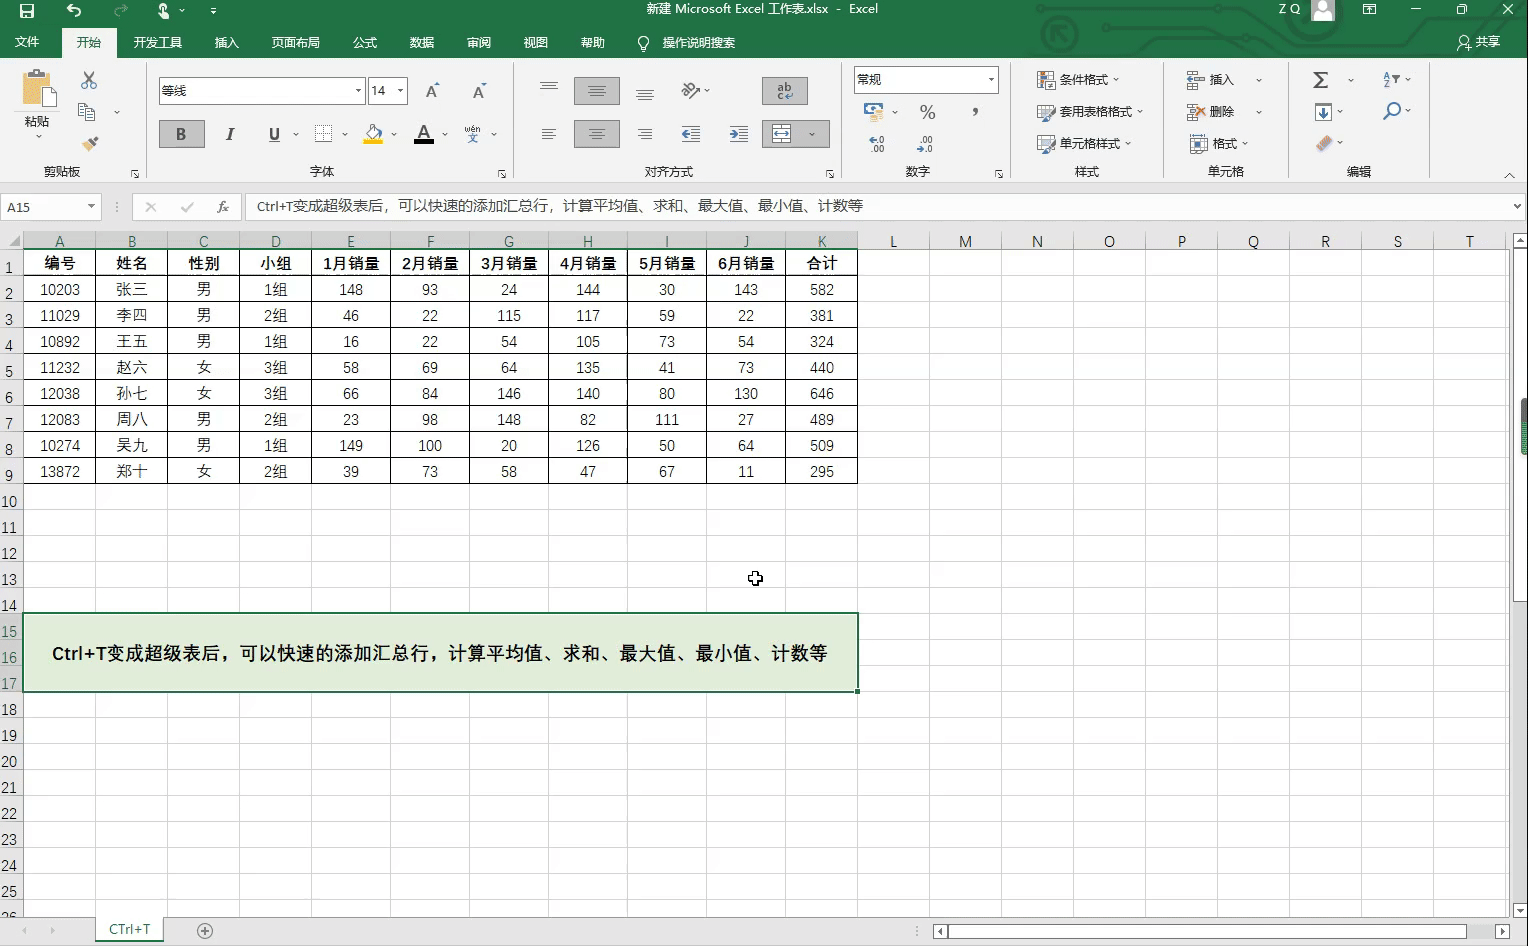
Task: Switch to the 视图 ribbon tab
Action: 536,43
